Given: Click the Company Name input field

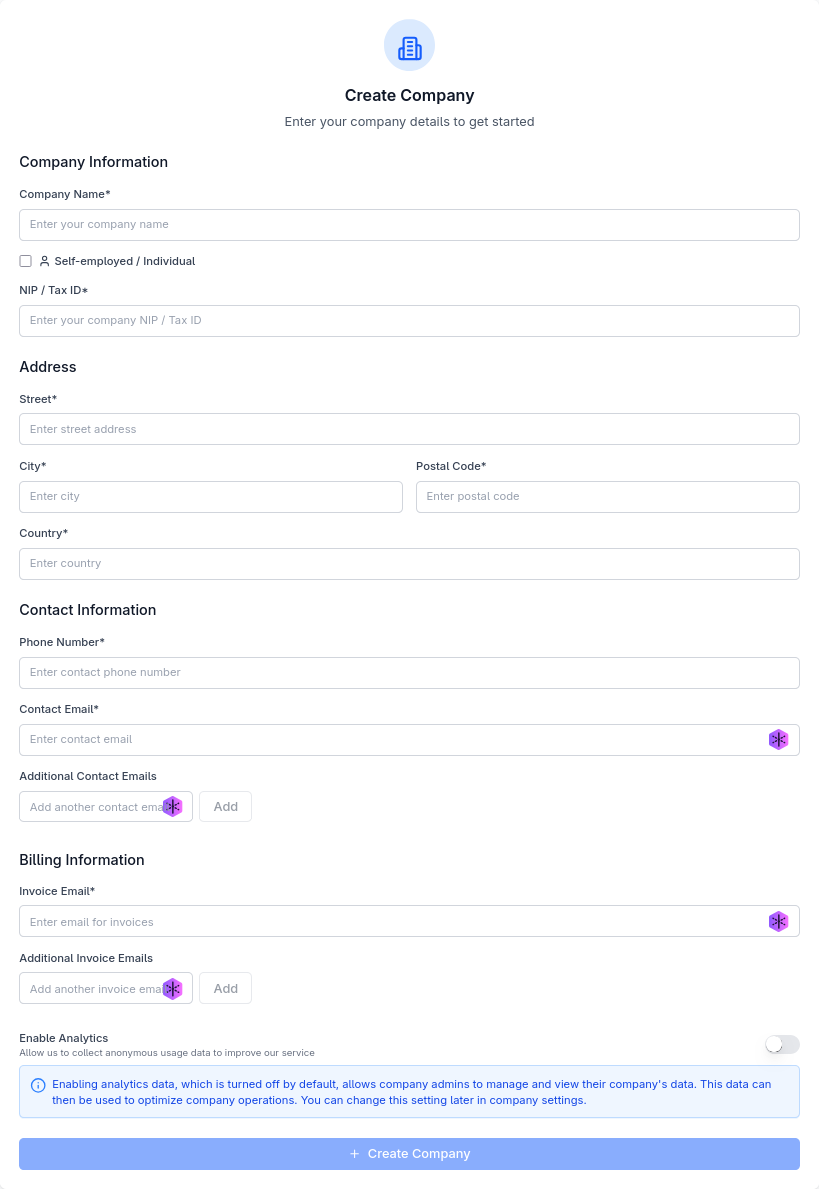Looking at the screenshot, I should (409, 224).
